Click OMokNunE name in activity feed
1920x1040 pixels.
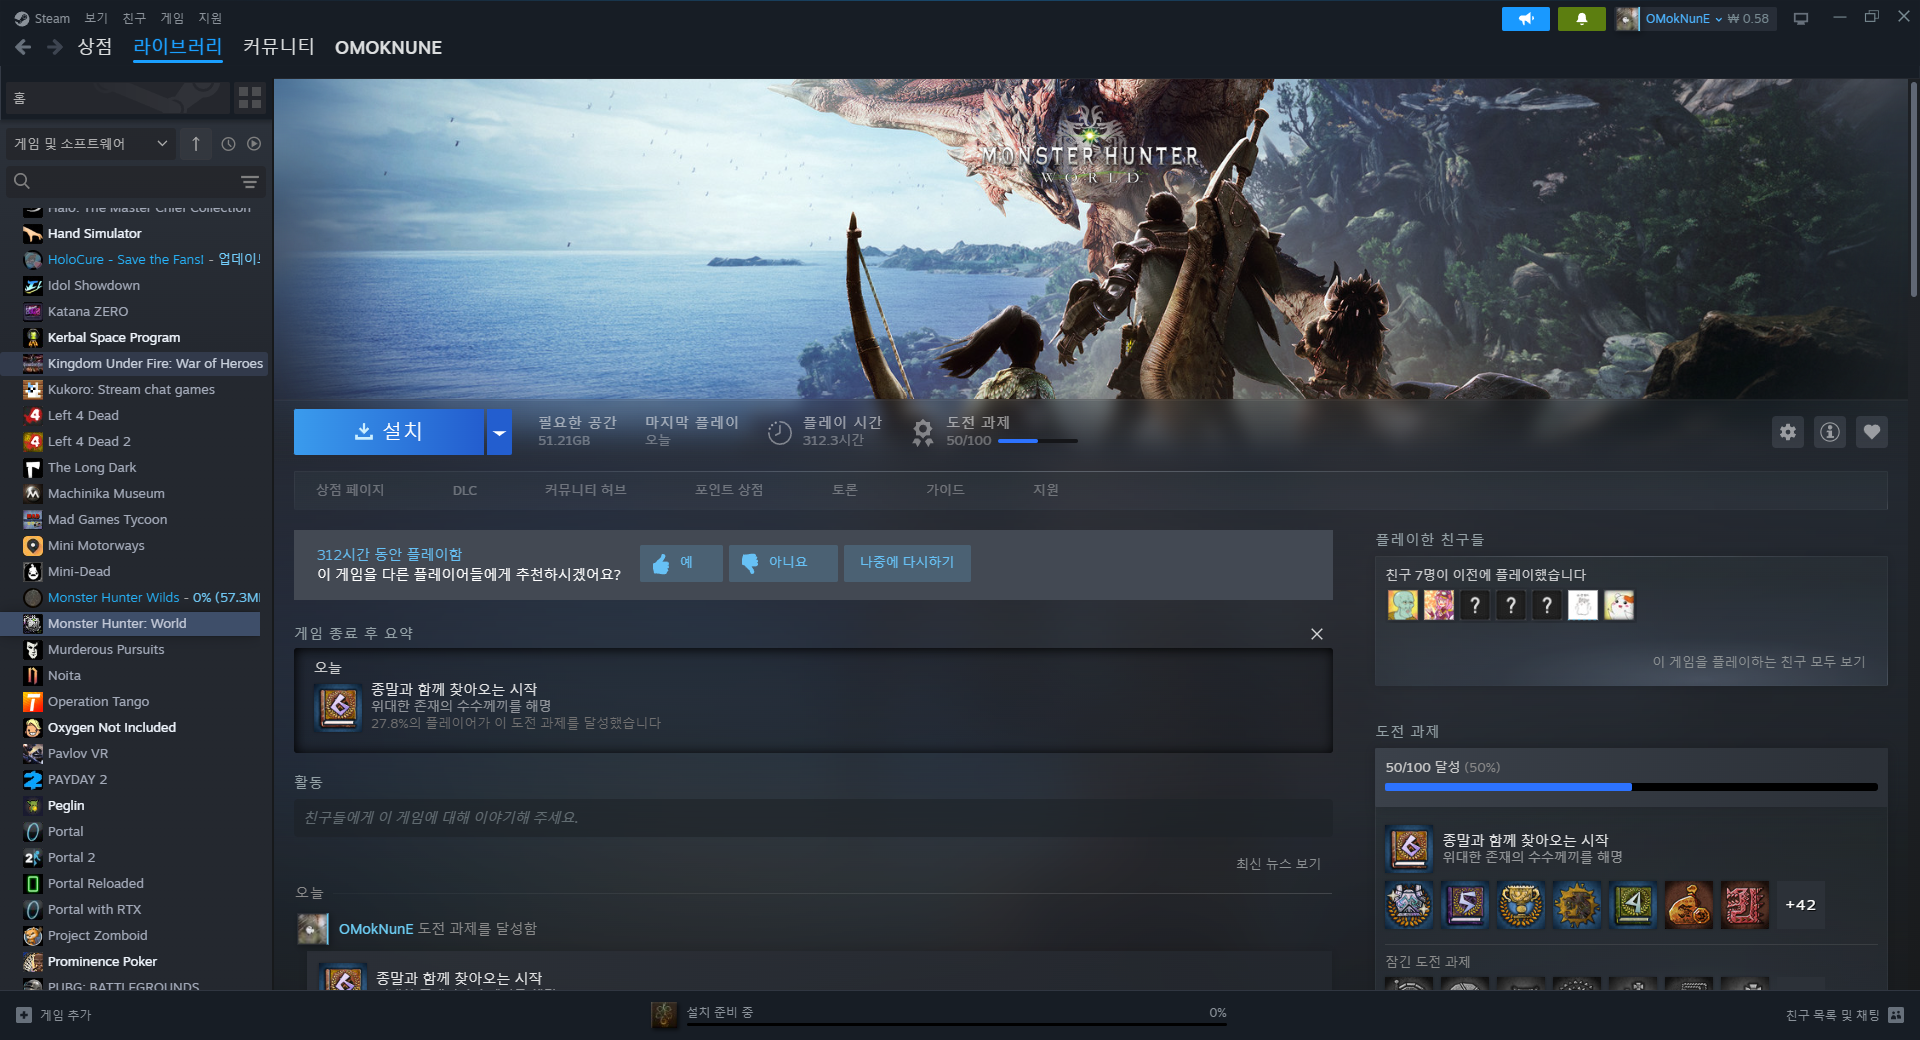click(375, 929)
